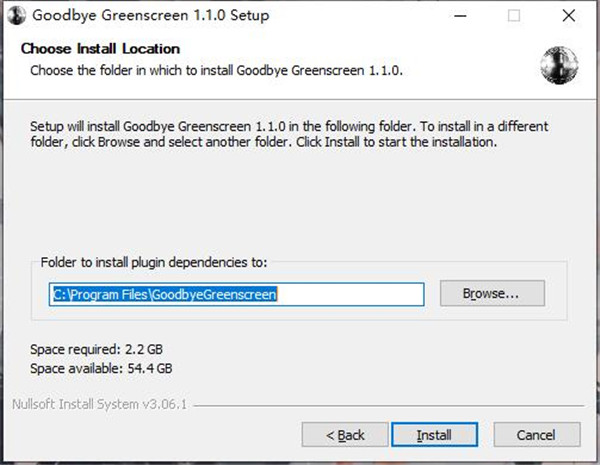Click the Choose the folder subtitle text

click(217, 70)
